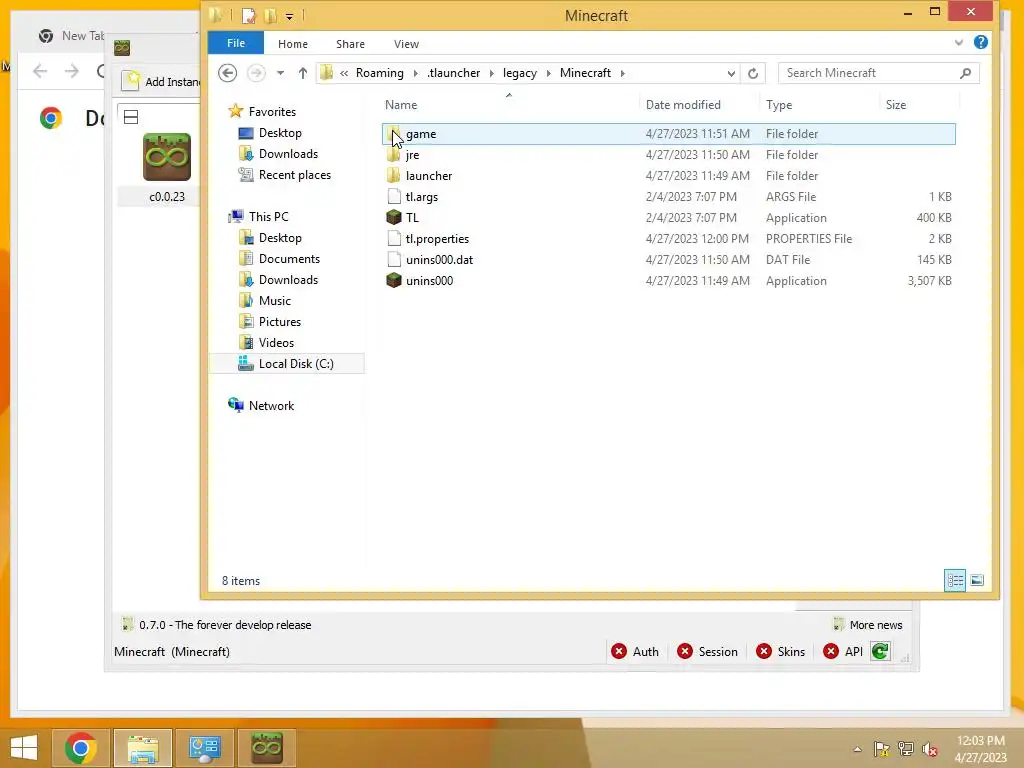
Task: Click the c0.0.23 instance icon in launcher
Action: pyautogui.click(x=167, y=157)
